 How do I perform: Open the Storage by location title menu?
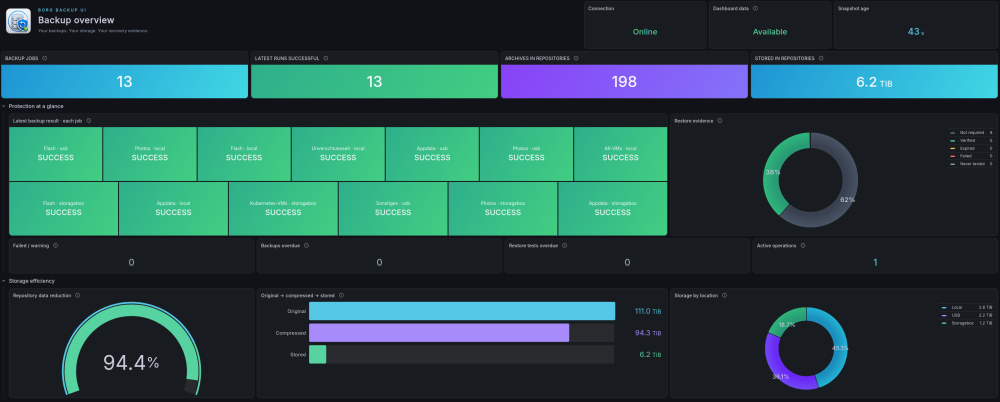click(696, 295)
